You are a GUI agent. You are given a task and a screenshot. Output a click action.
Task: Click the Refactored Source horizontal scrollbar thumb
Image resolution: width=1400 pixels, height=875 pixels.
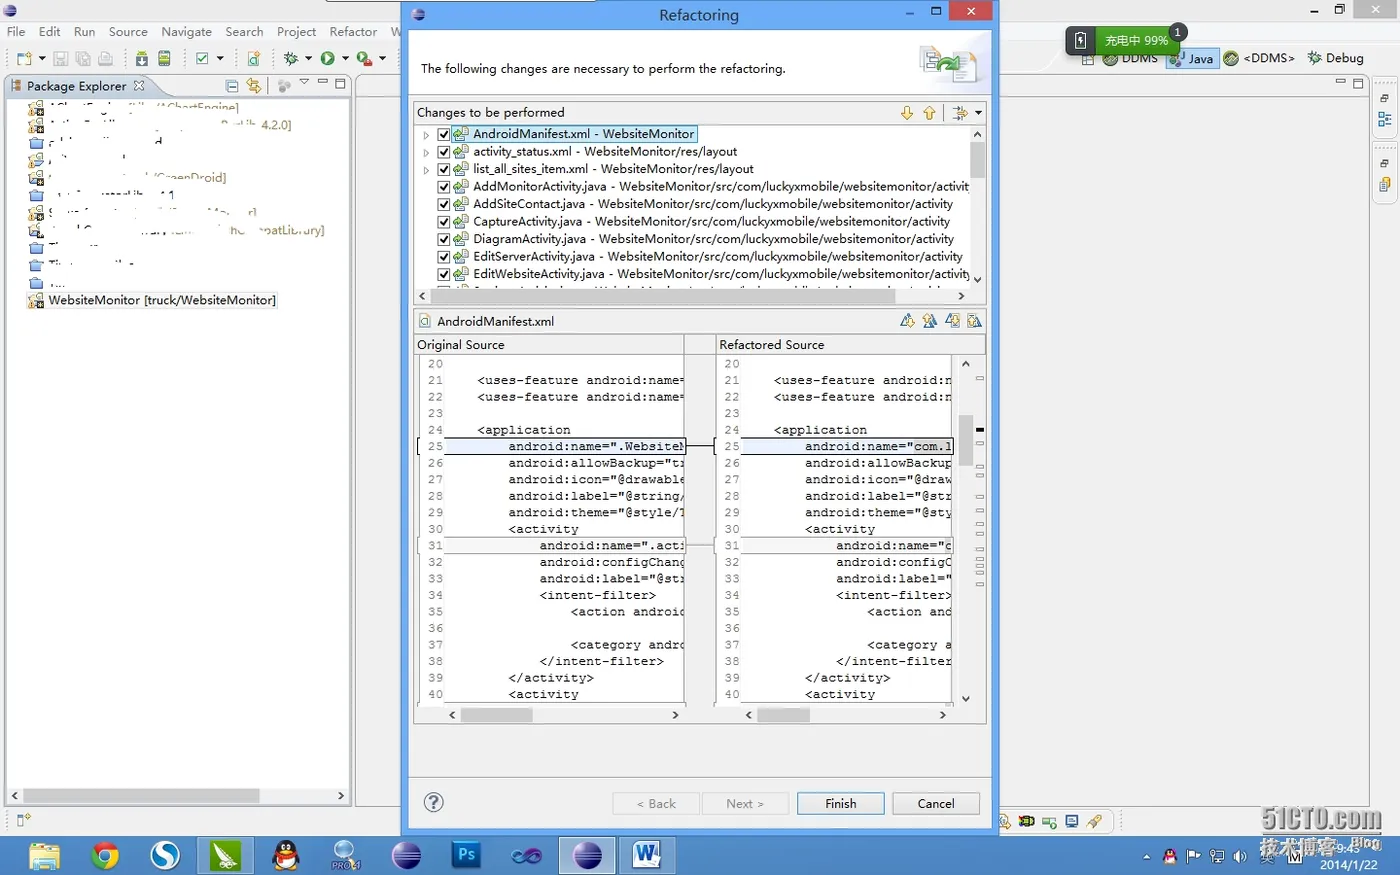(x=783, y=715)
